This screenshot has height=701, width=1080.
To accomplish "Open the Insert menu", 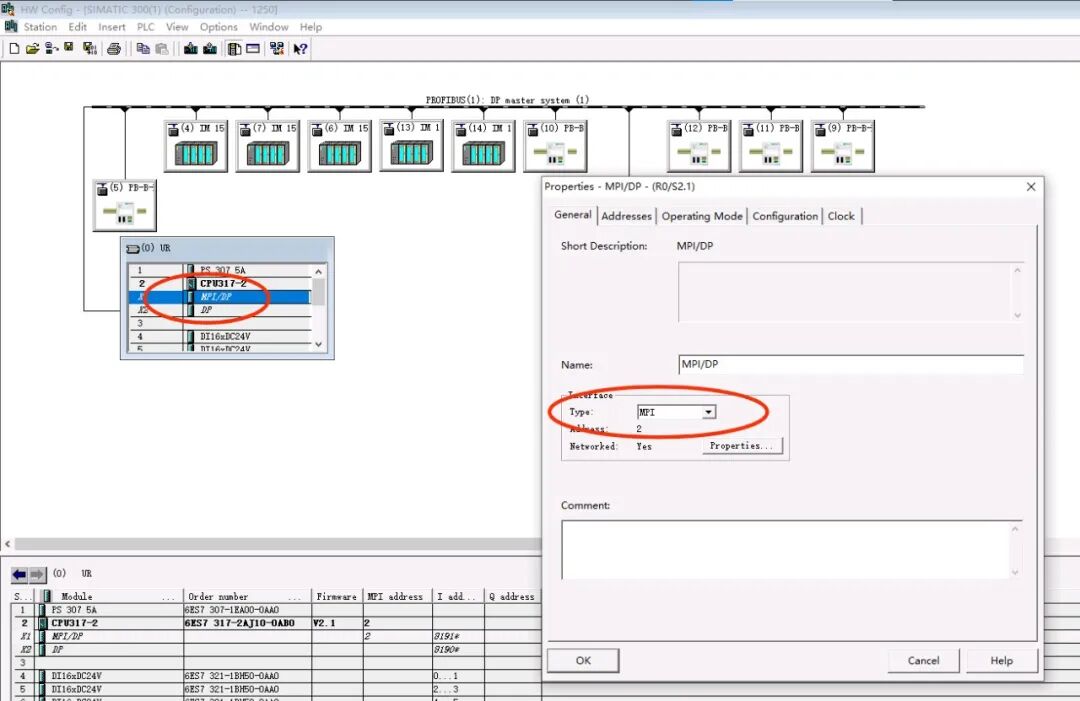I will [x=112, y=27].
